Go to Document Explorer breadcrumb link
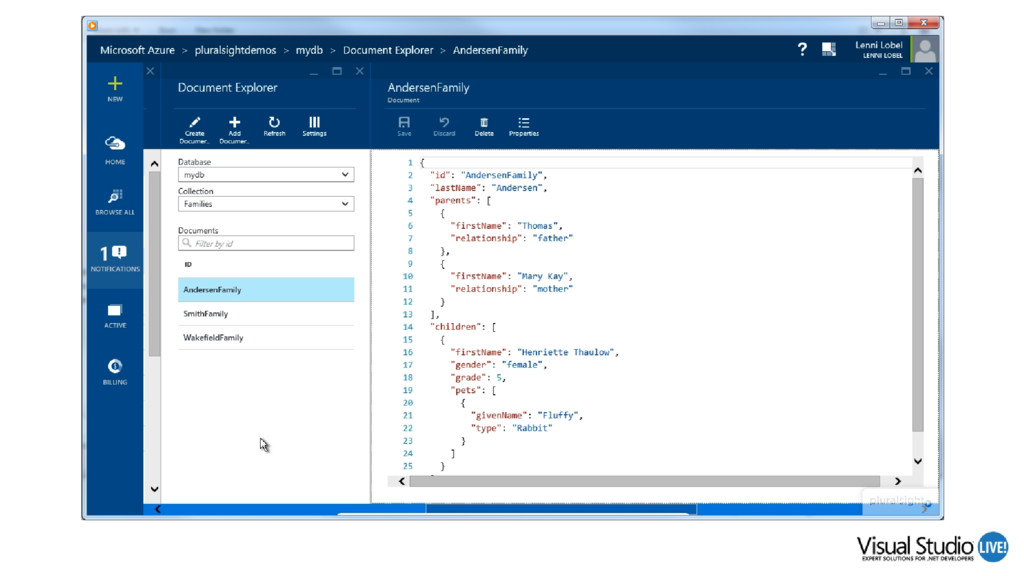This screenshot has height=576, width=1024. (x=388, y=50)
